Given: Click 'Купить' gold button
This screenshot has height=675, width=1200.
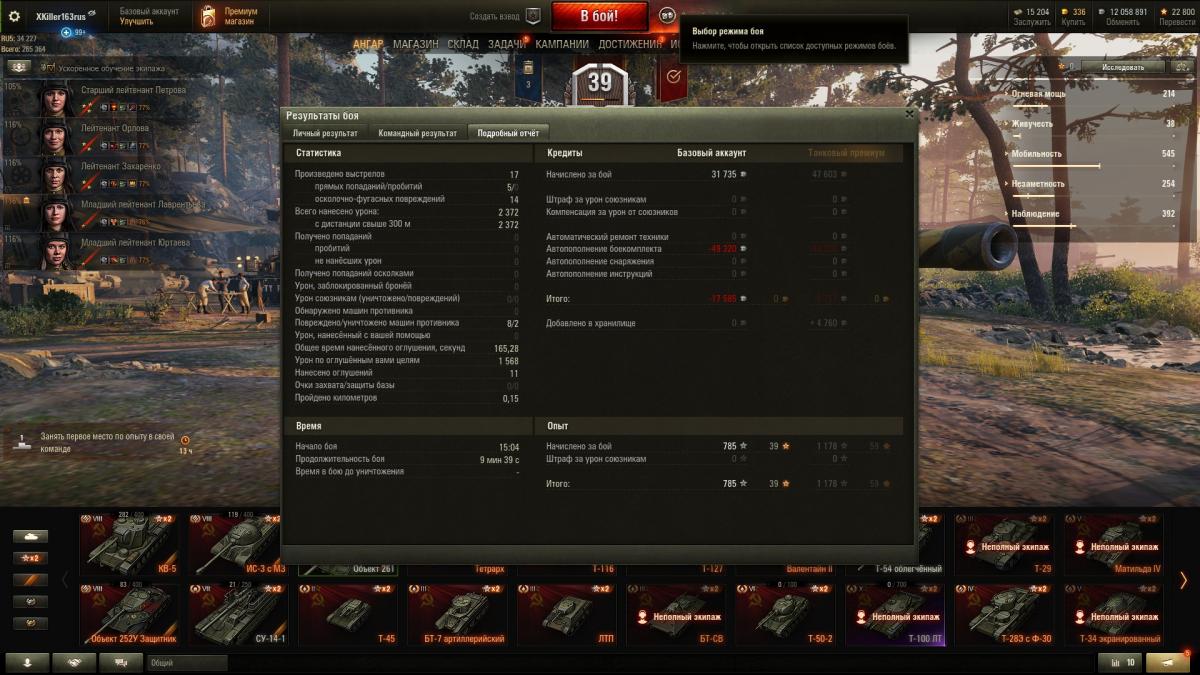Looking at the screenshot, I should [1072, 21].
